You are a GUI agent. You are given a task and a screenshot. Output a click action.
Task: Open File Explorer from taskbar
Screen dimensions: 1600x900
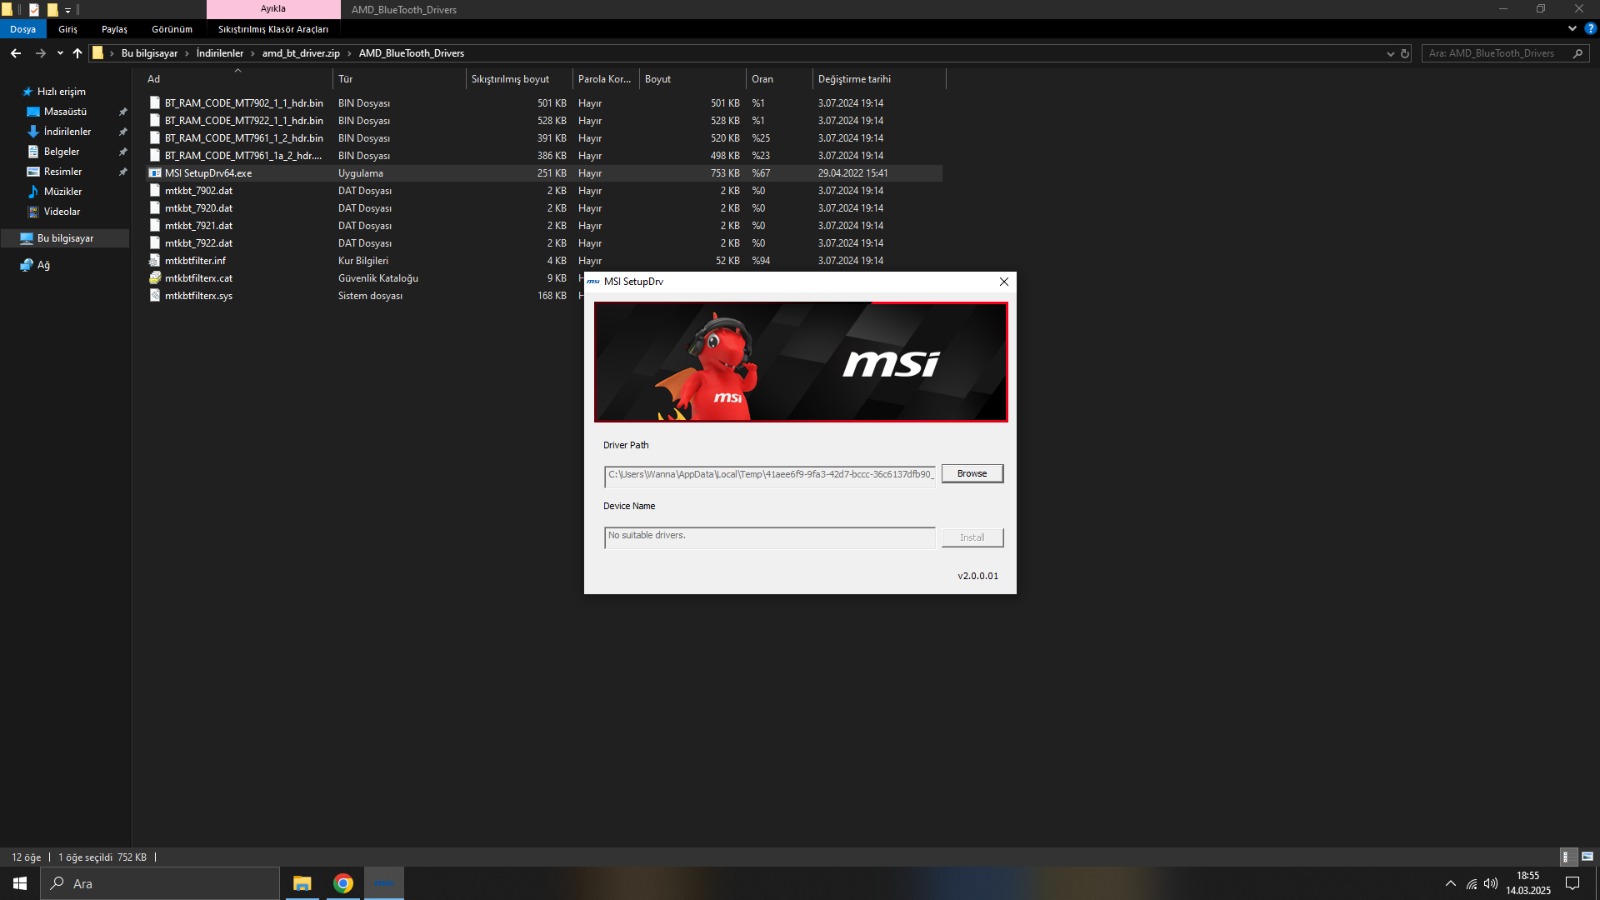(x=302, y=883)
